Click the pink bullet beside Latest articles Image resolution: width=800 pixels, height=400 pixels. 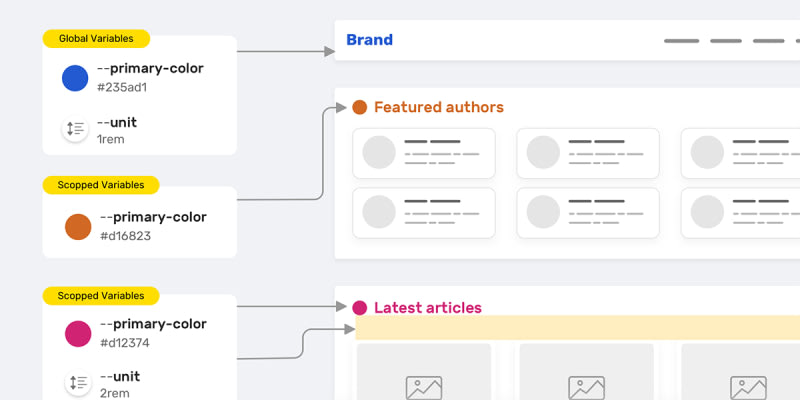(x=360, y=308)
